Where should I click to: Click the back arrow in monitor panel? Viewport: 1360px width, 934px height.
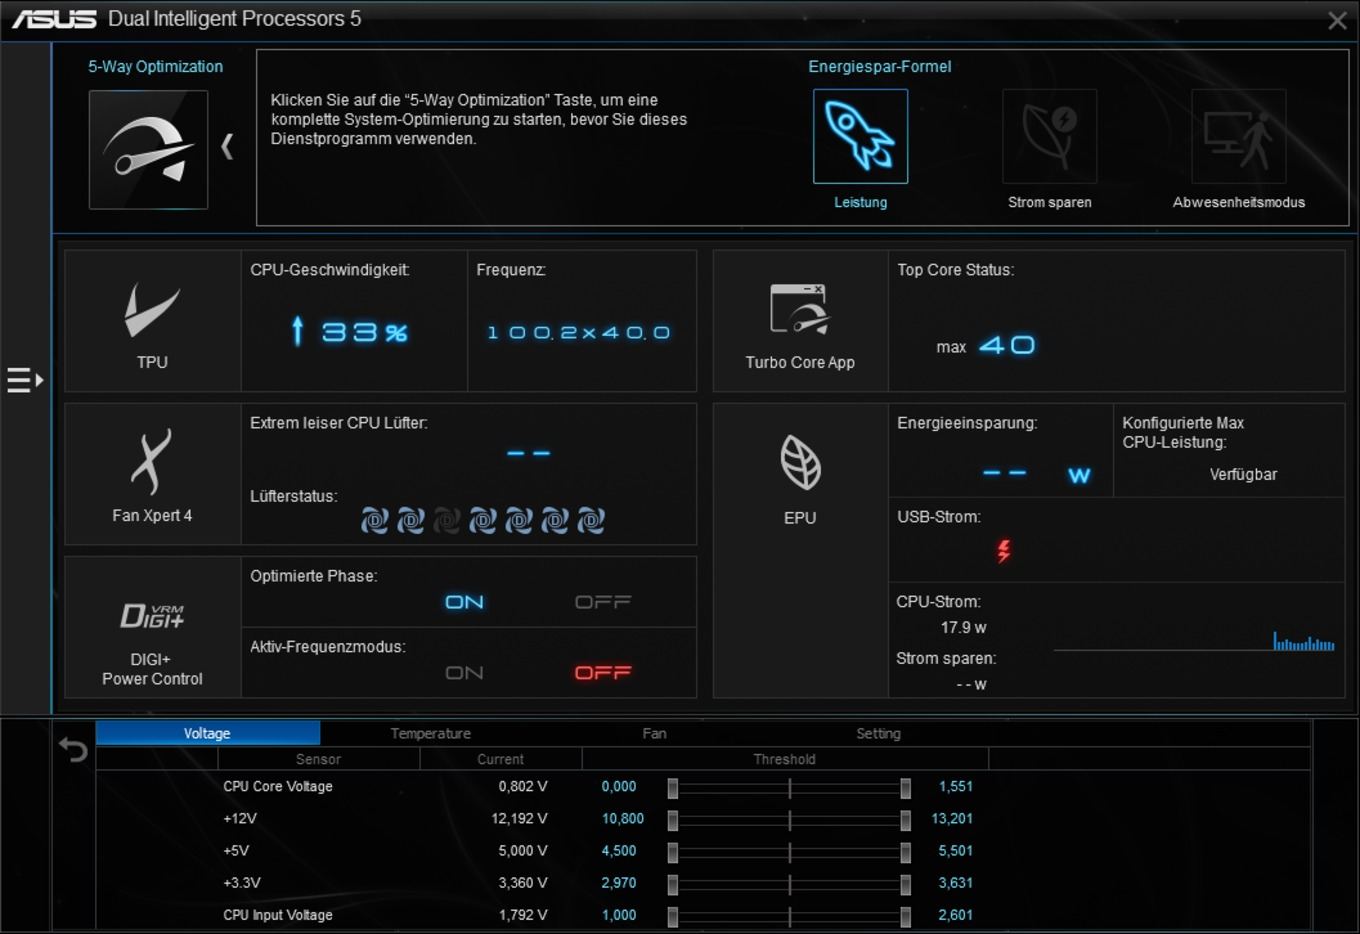point(73,748)
